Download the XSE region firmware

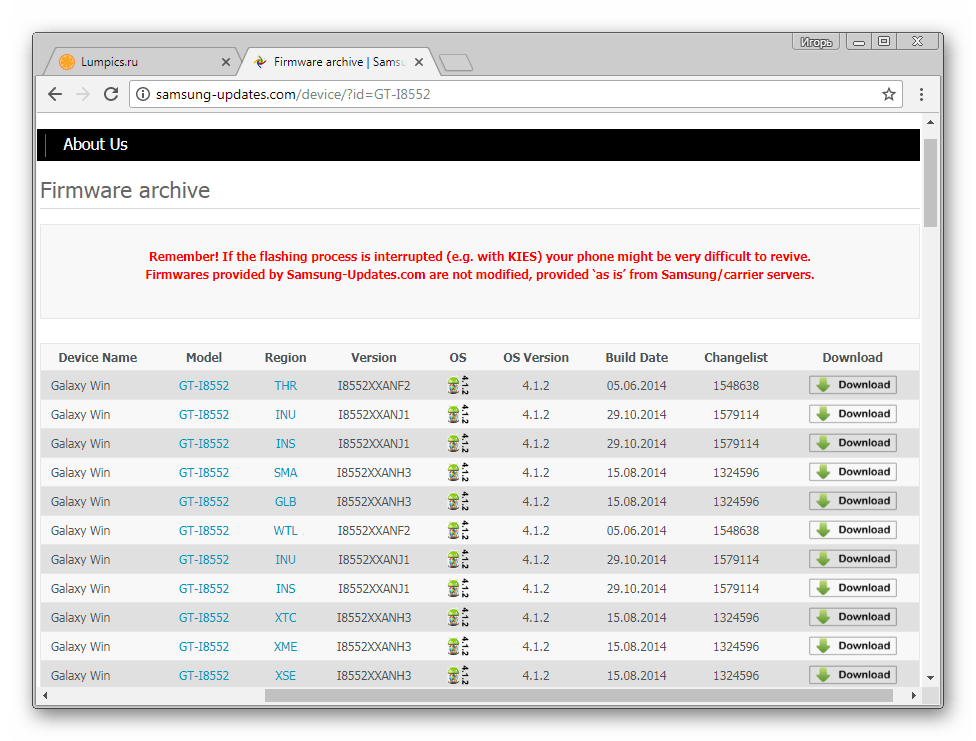[852, 675]
